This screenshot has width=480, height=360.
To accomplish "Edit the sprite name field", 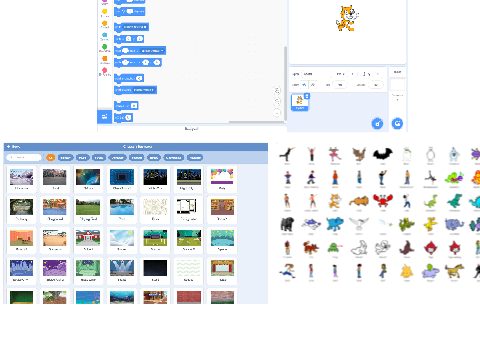I will [x=317, y=74].
